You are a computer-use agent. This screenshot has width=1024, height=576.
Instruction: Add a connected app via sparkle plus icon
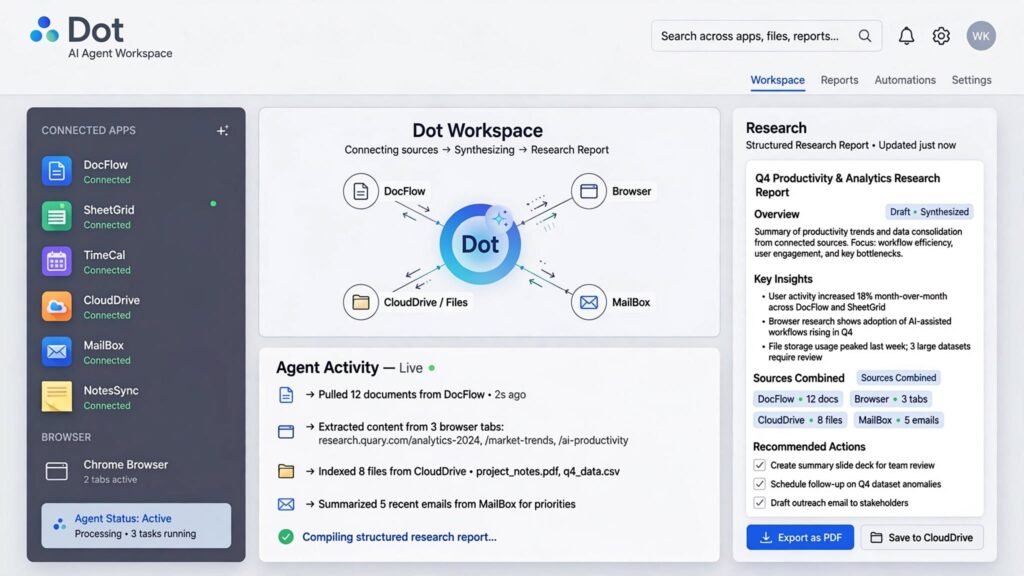pyautogui.click(x=223, y=131)
